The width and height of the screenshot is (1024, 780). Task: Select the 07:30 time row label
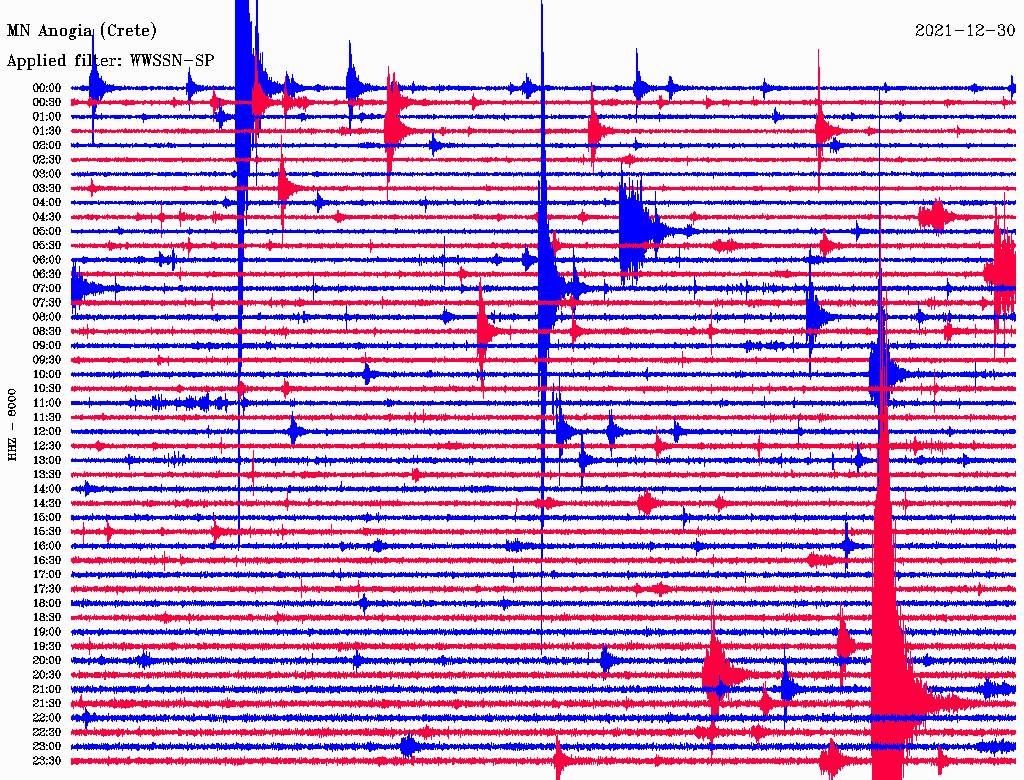pyautogui.click(x=47, y=302)
